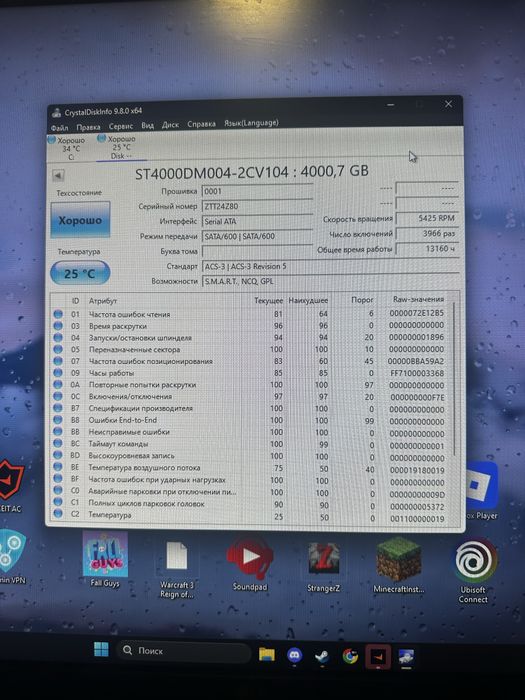Open the Правка menu
Viewport: 525px width, 700px height.
[x=88, y=127]
